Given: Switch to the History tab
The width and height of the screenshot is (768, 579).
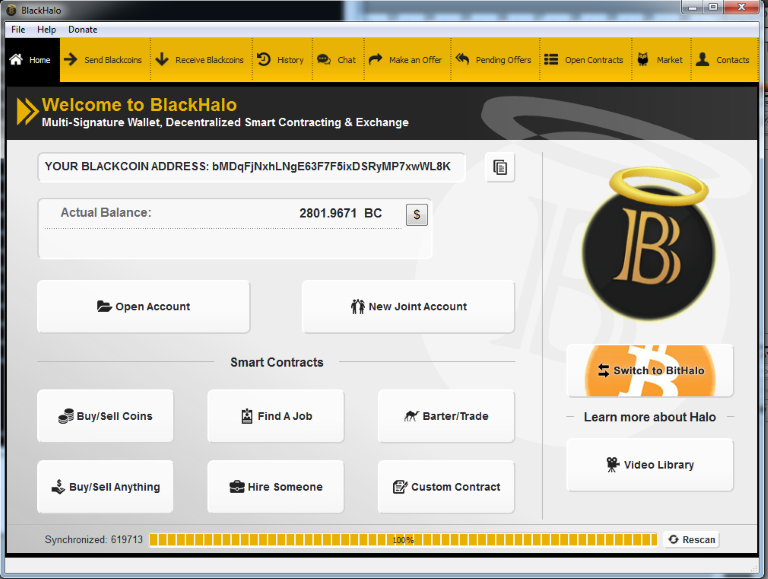Looking at the screenshot, I should (282, 60).
